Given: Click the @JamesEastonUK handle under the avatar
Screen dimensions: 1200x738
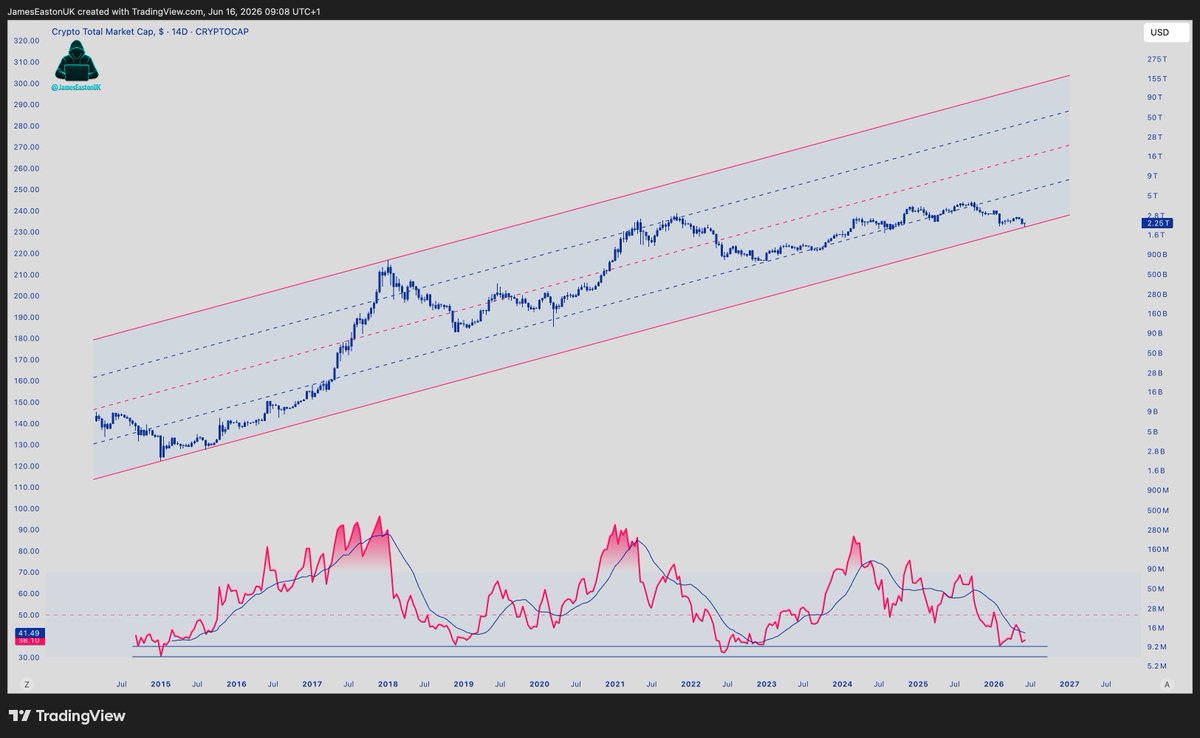Looking at the screenshot, I should [x=76, y=88].
